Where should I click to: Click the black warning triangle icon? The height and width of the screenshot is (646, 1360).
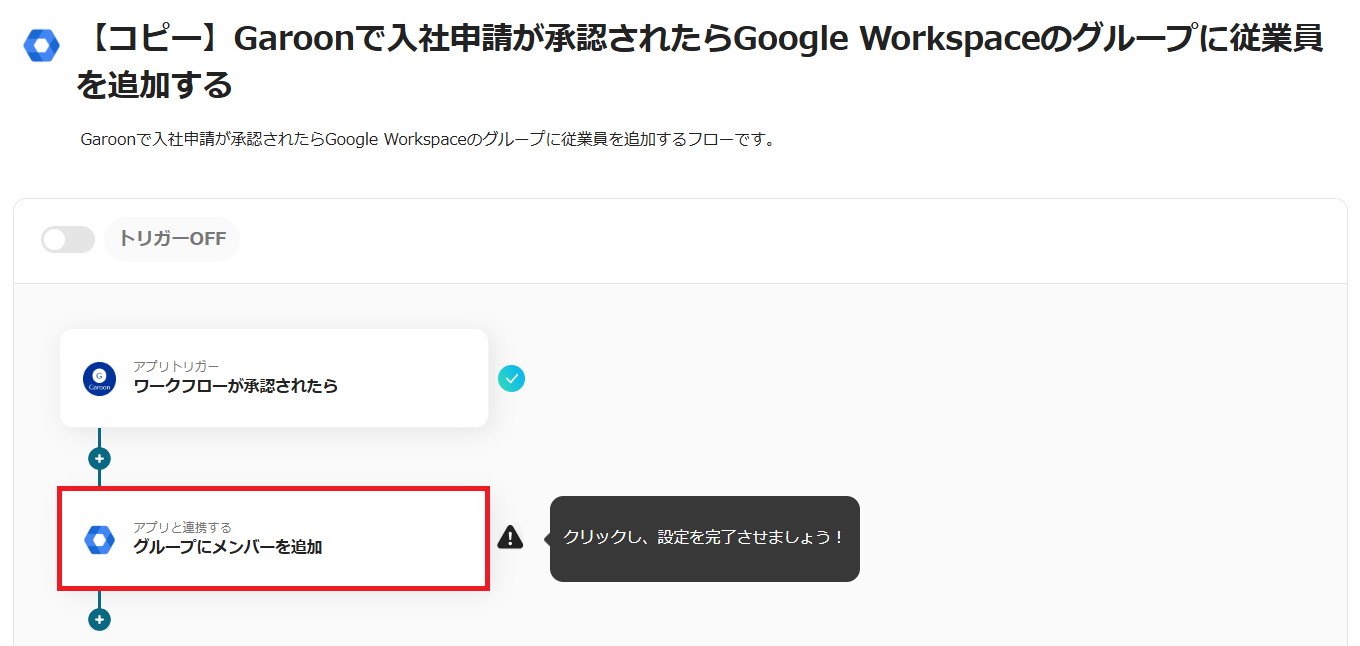tap(510, 537)
